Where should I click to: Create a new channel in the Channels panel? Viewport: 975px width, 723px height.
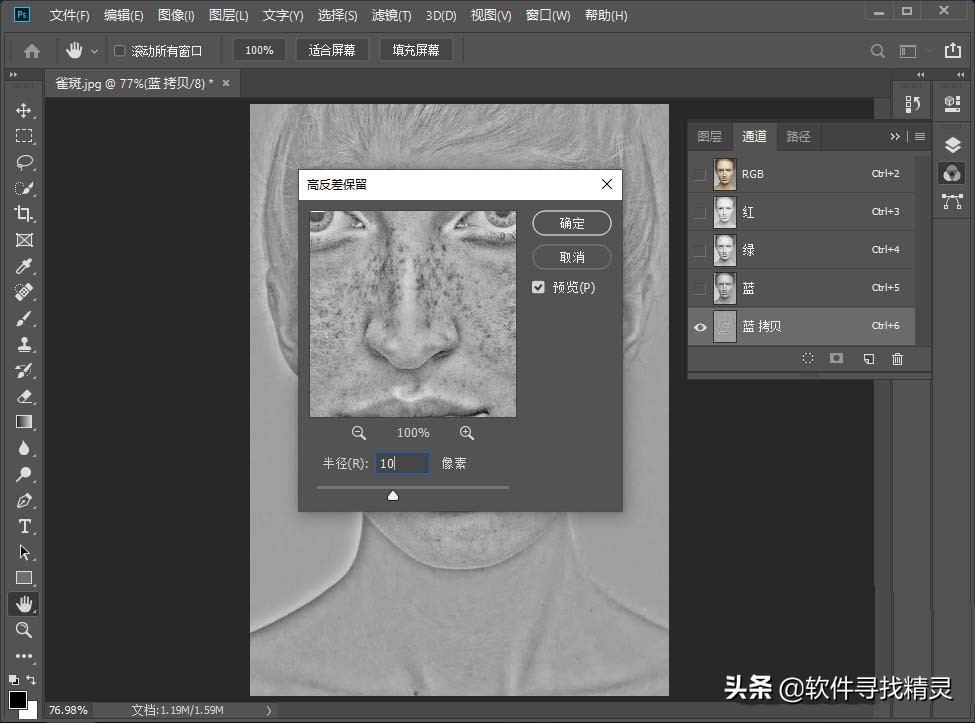click(867, 358)
